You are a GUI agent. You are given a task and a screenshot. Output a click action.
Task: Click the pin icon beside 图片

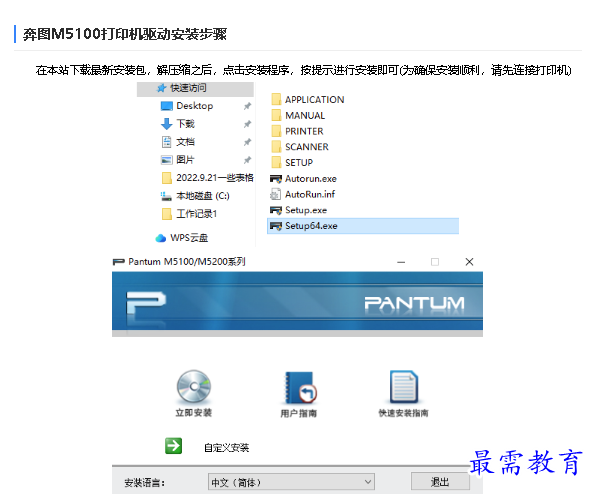tap(247, 160)
